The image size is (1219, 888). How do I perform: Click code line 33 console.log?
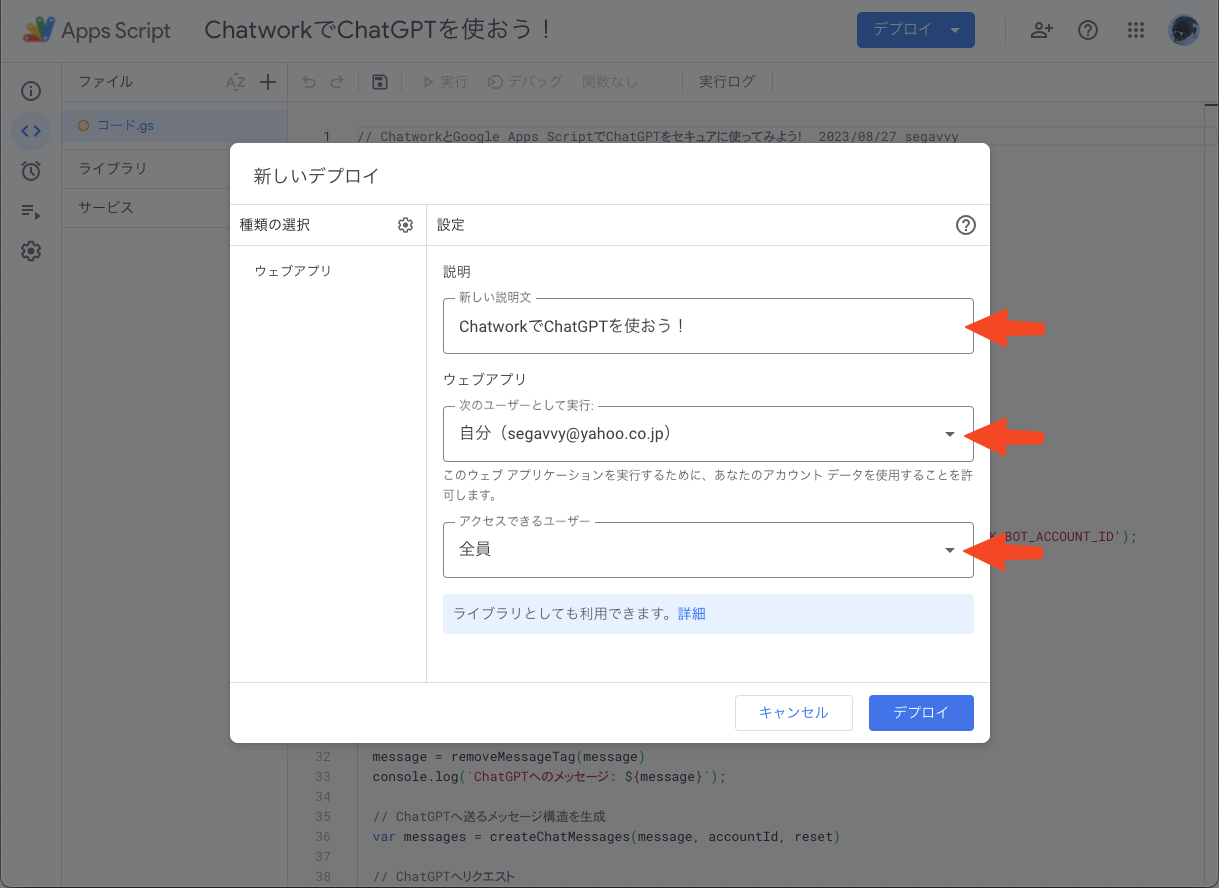point(549,776)
